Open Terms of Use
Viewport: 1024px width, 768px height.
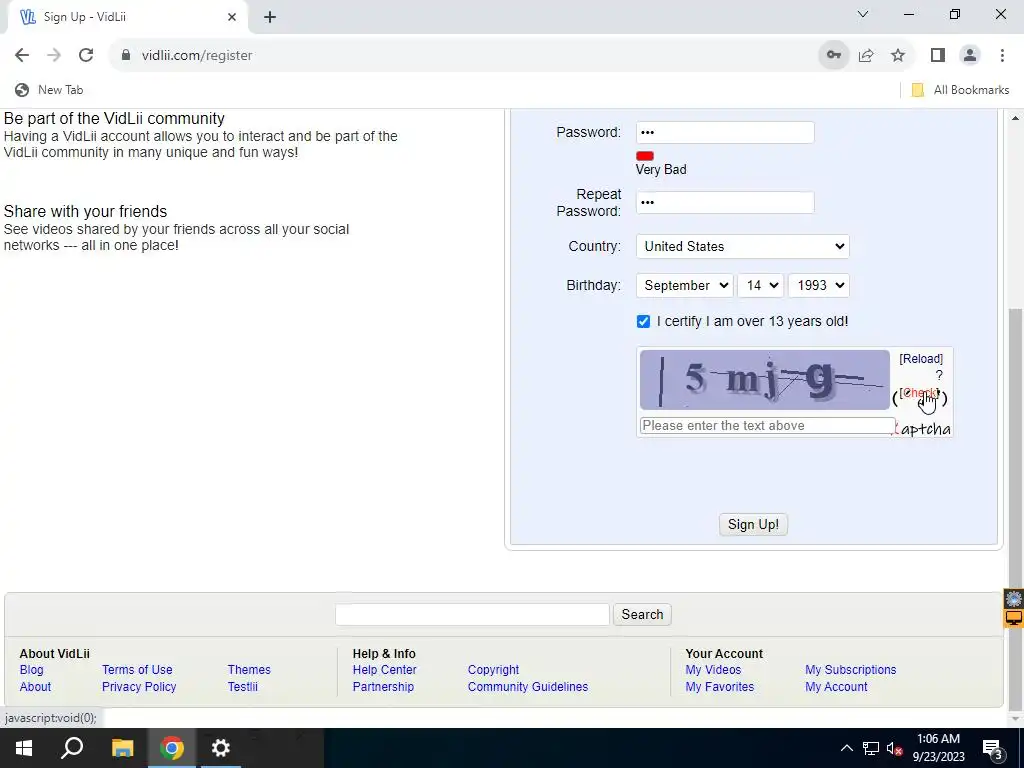tap(137, 669)
